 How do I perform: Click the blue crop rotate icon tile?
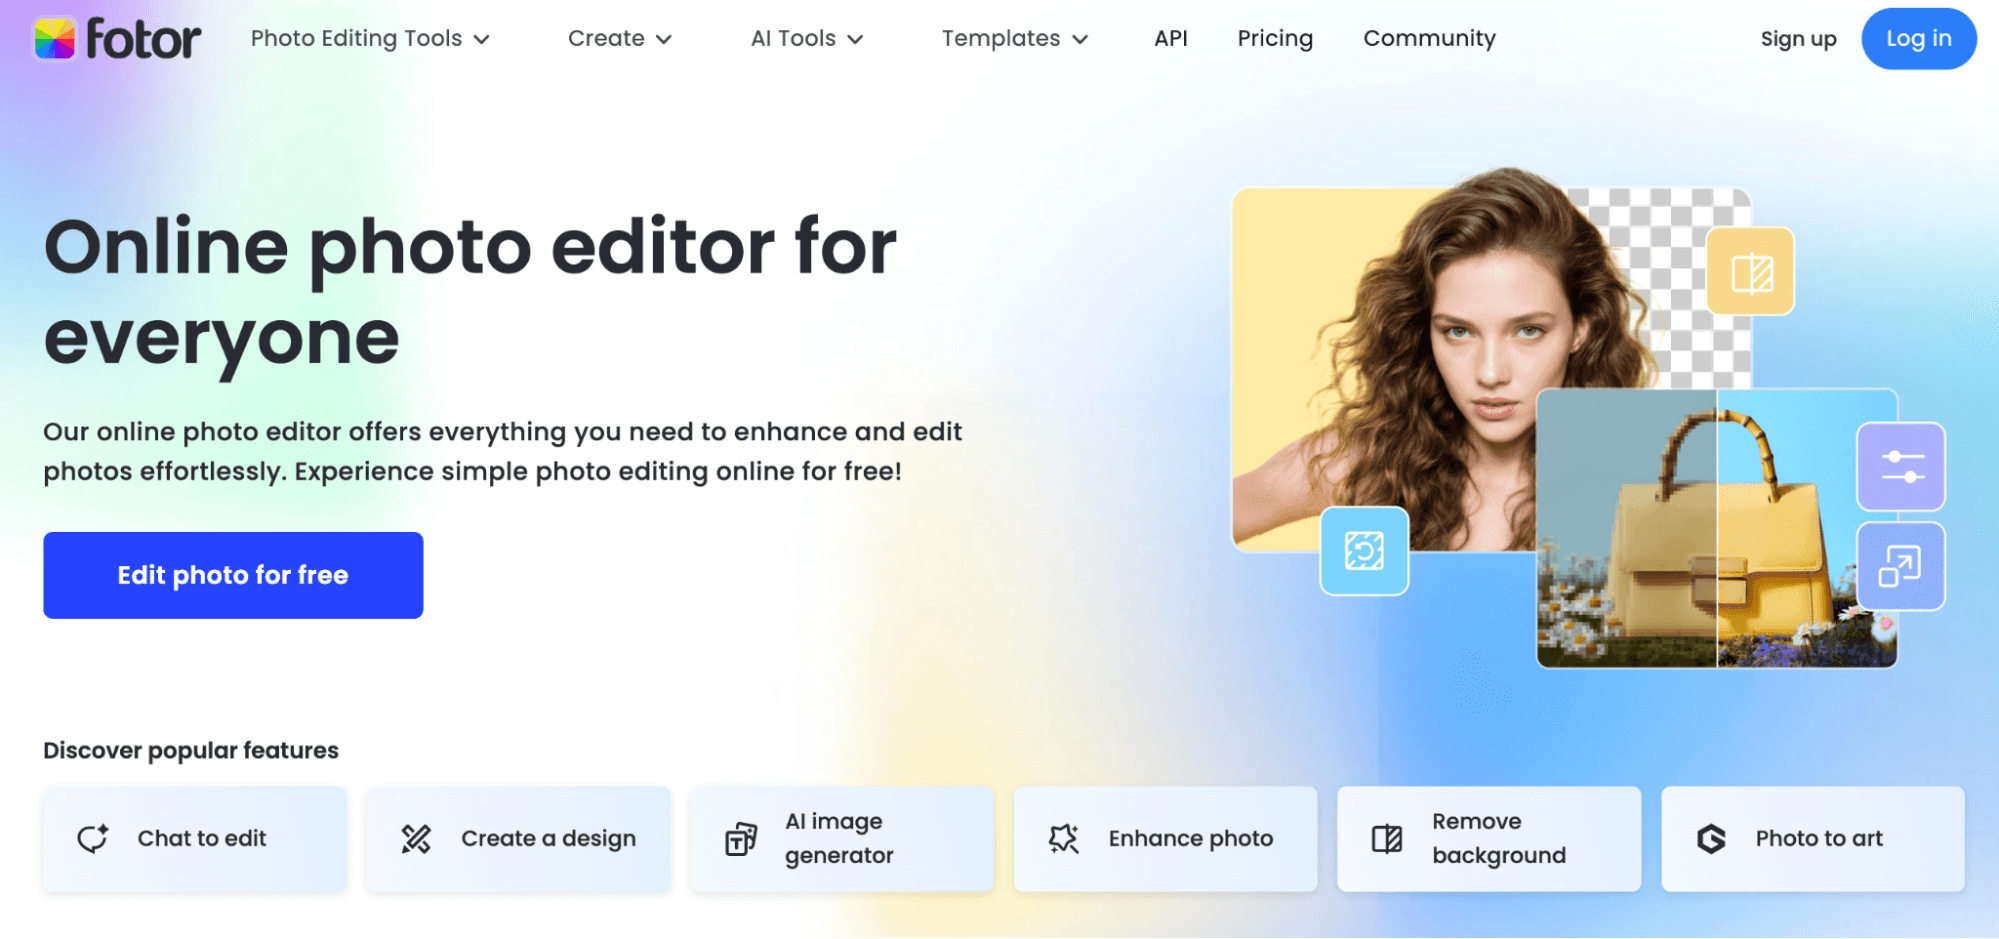[x=1364, y=551]
